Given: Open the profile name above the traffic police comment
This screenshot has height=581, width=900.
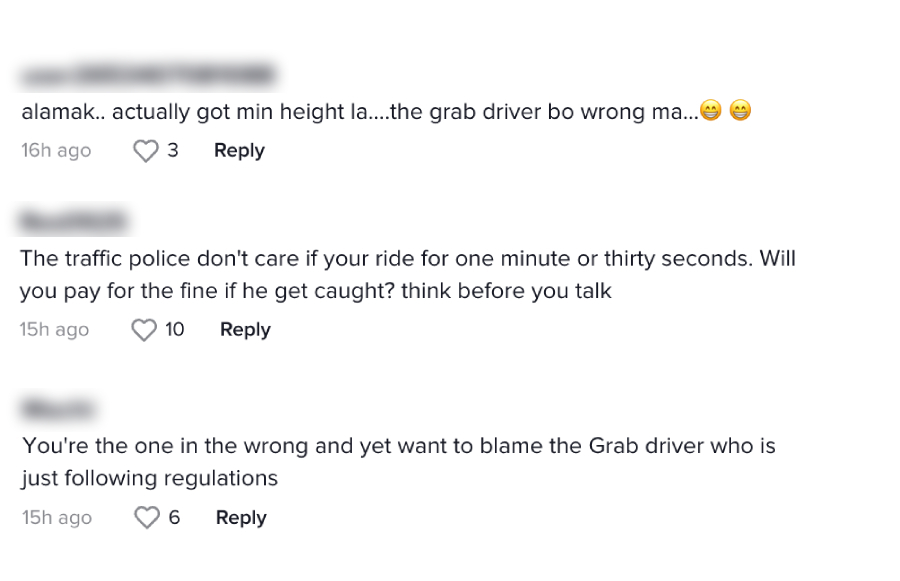Looking at the screenshot, I should click(x=76, y=221).
